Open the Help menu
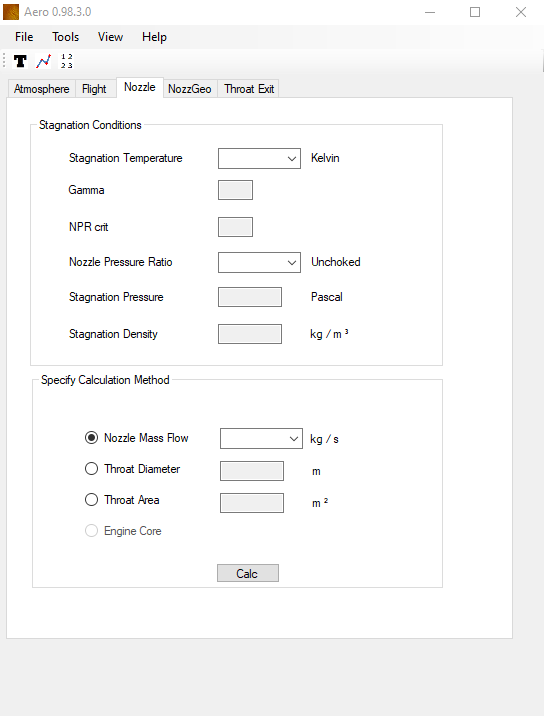544x716 pixels. [x=154, y=37]
